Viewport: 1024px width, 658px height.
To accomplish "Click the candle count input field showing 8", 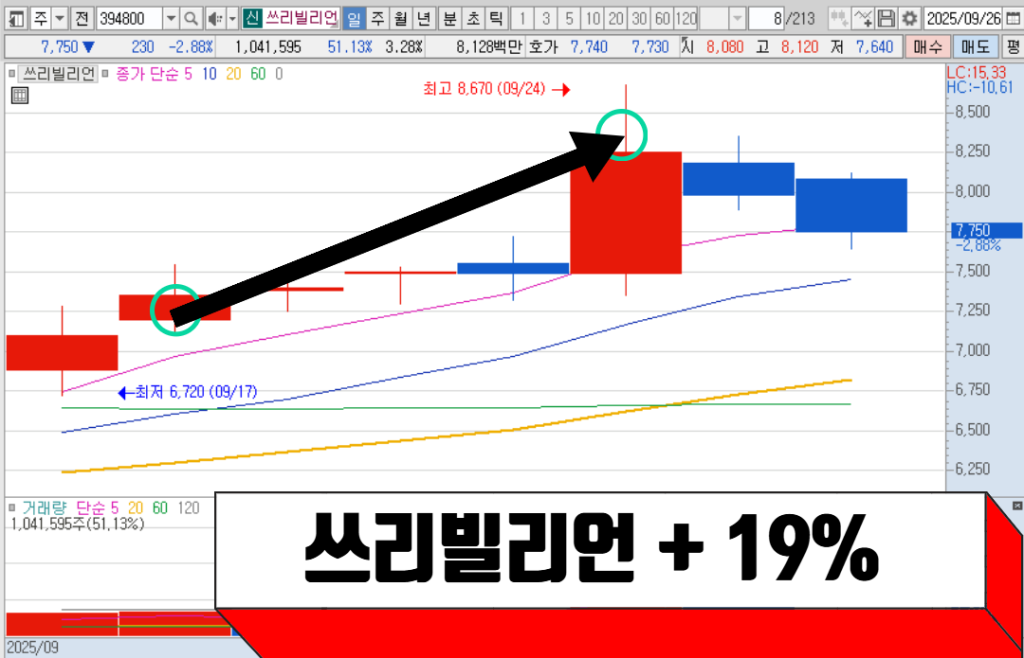I will [x=779, y=19].
